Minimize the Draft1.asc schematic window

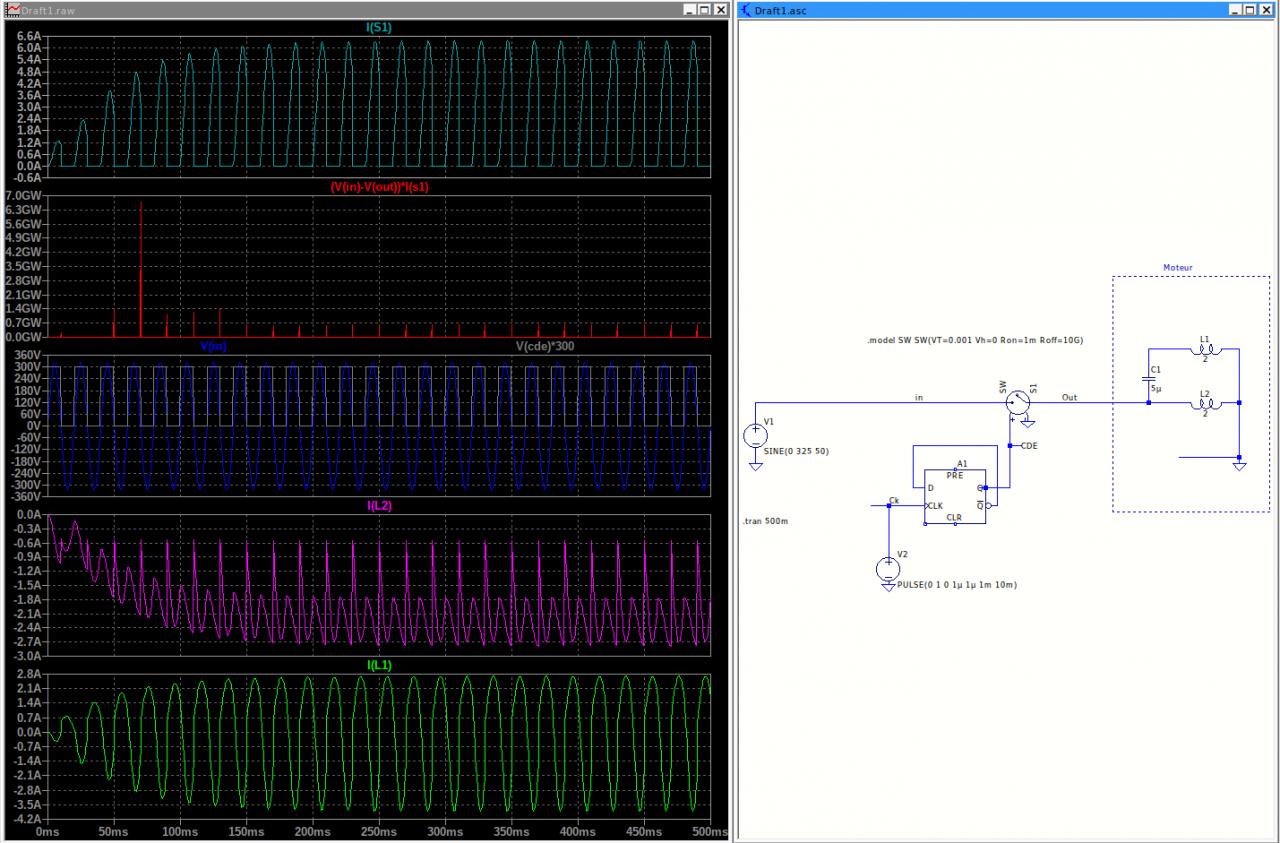[x=1237, y=9]
